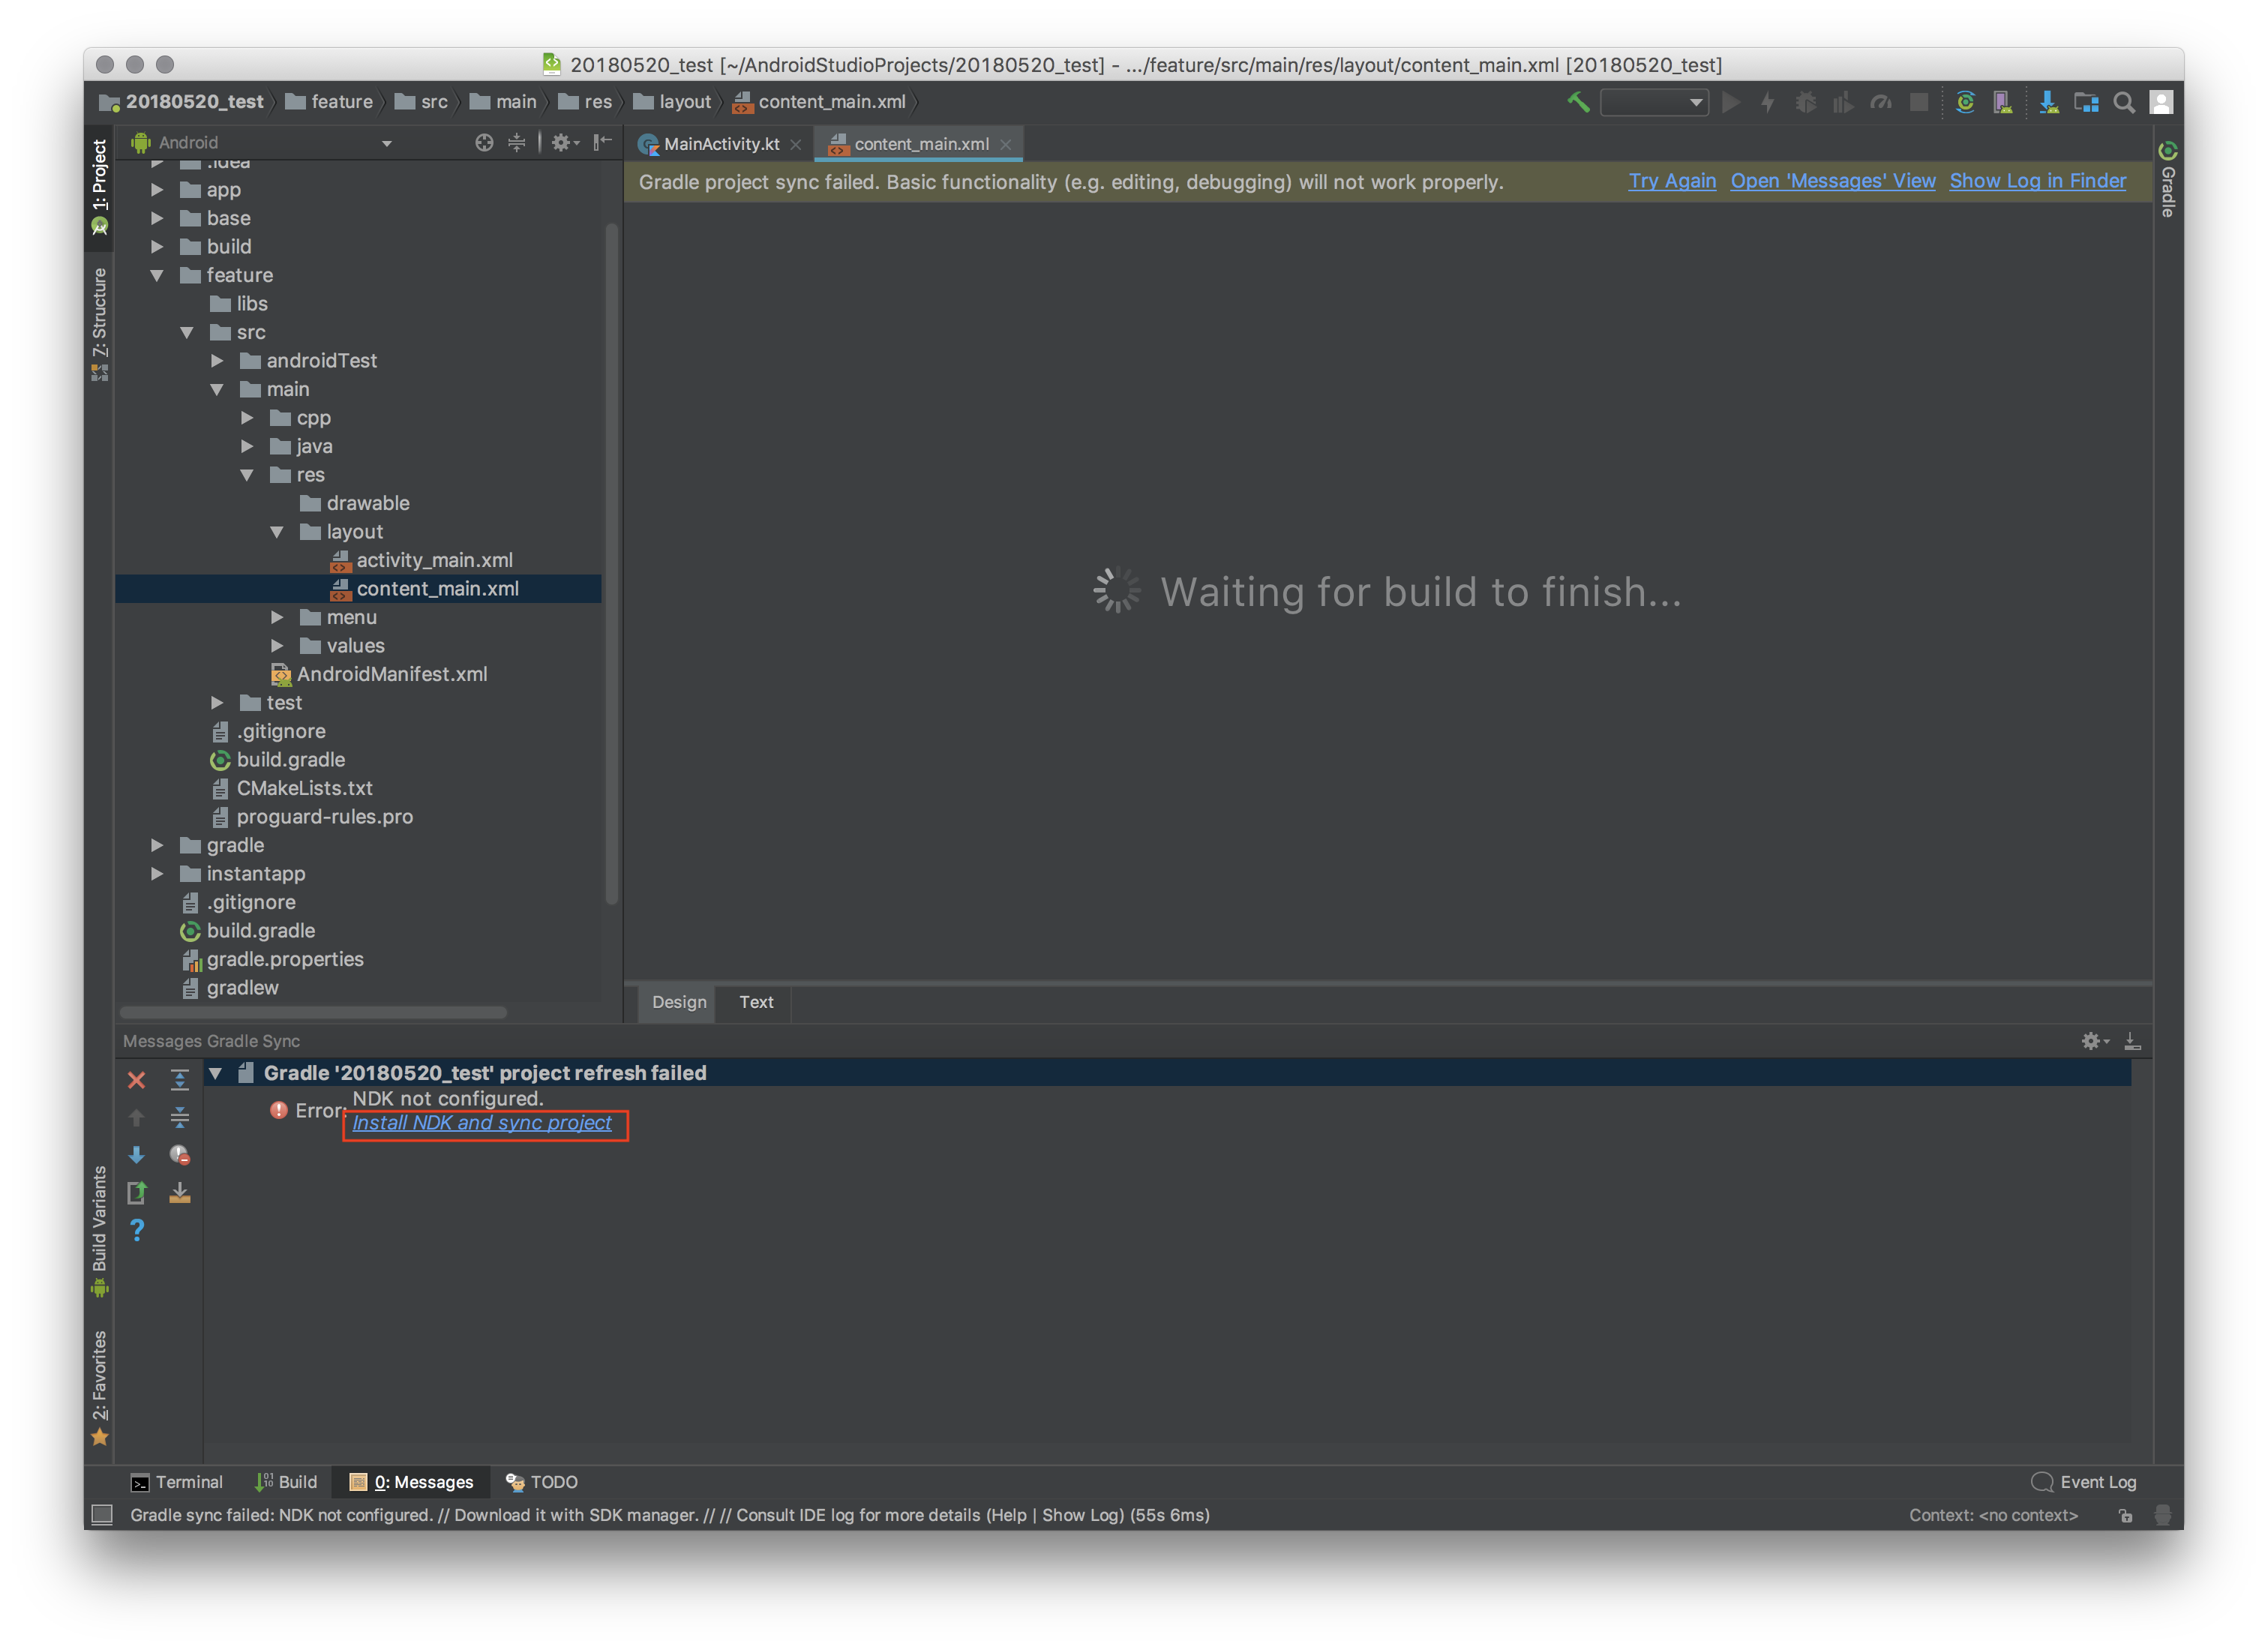
Task: Open the AVD Manager icon
Action: 2002,102
